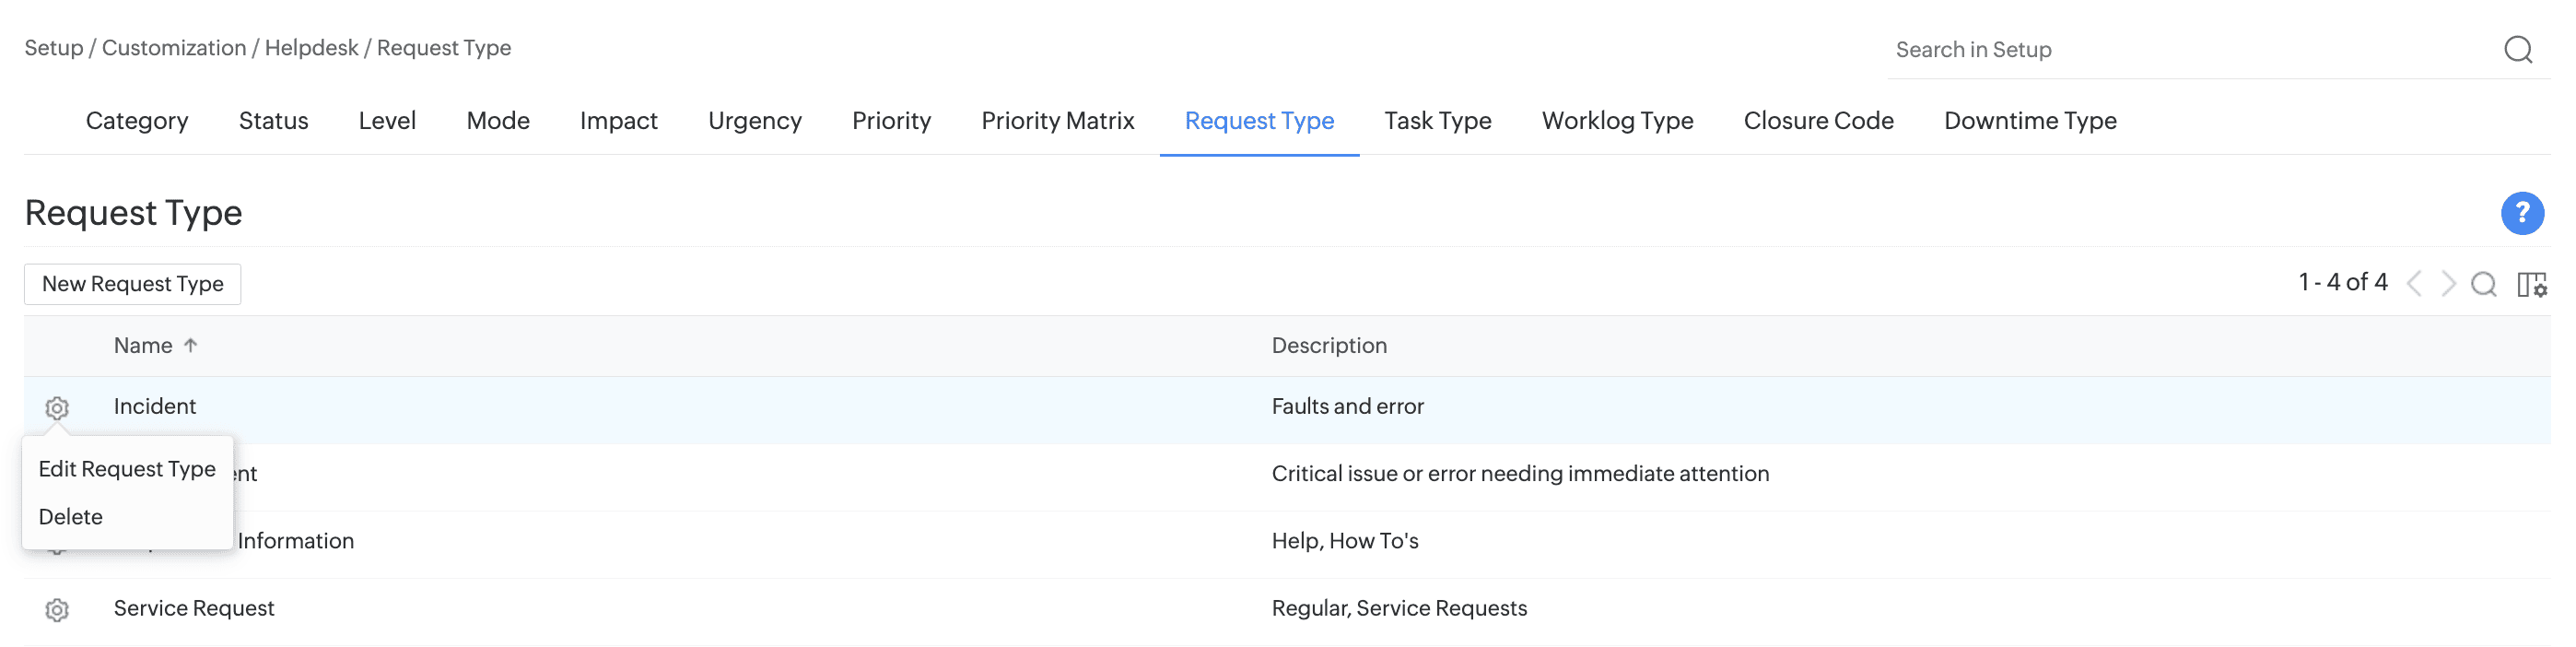Open column chooser settings icon
2576x647 pixels.
point(2531,284)
